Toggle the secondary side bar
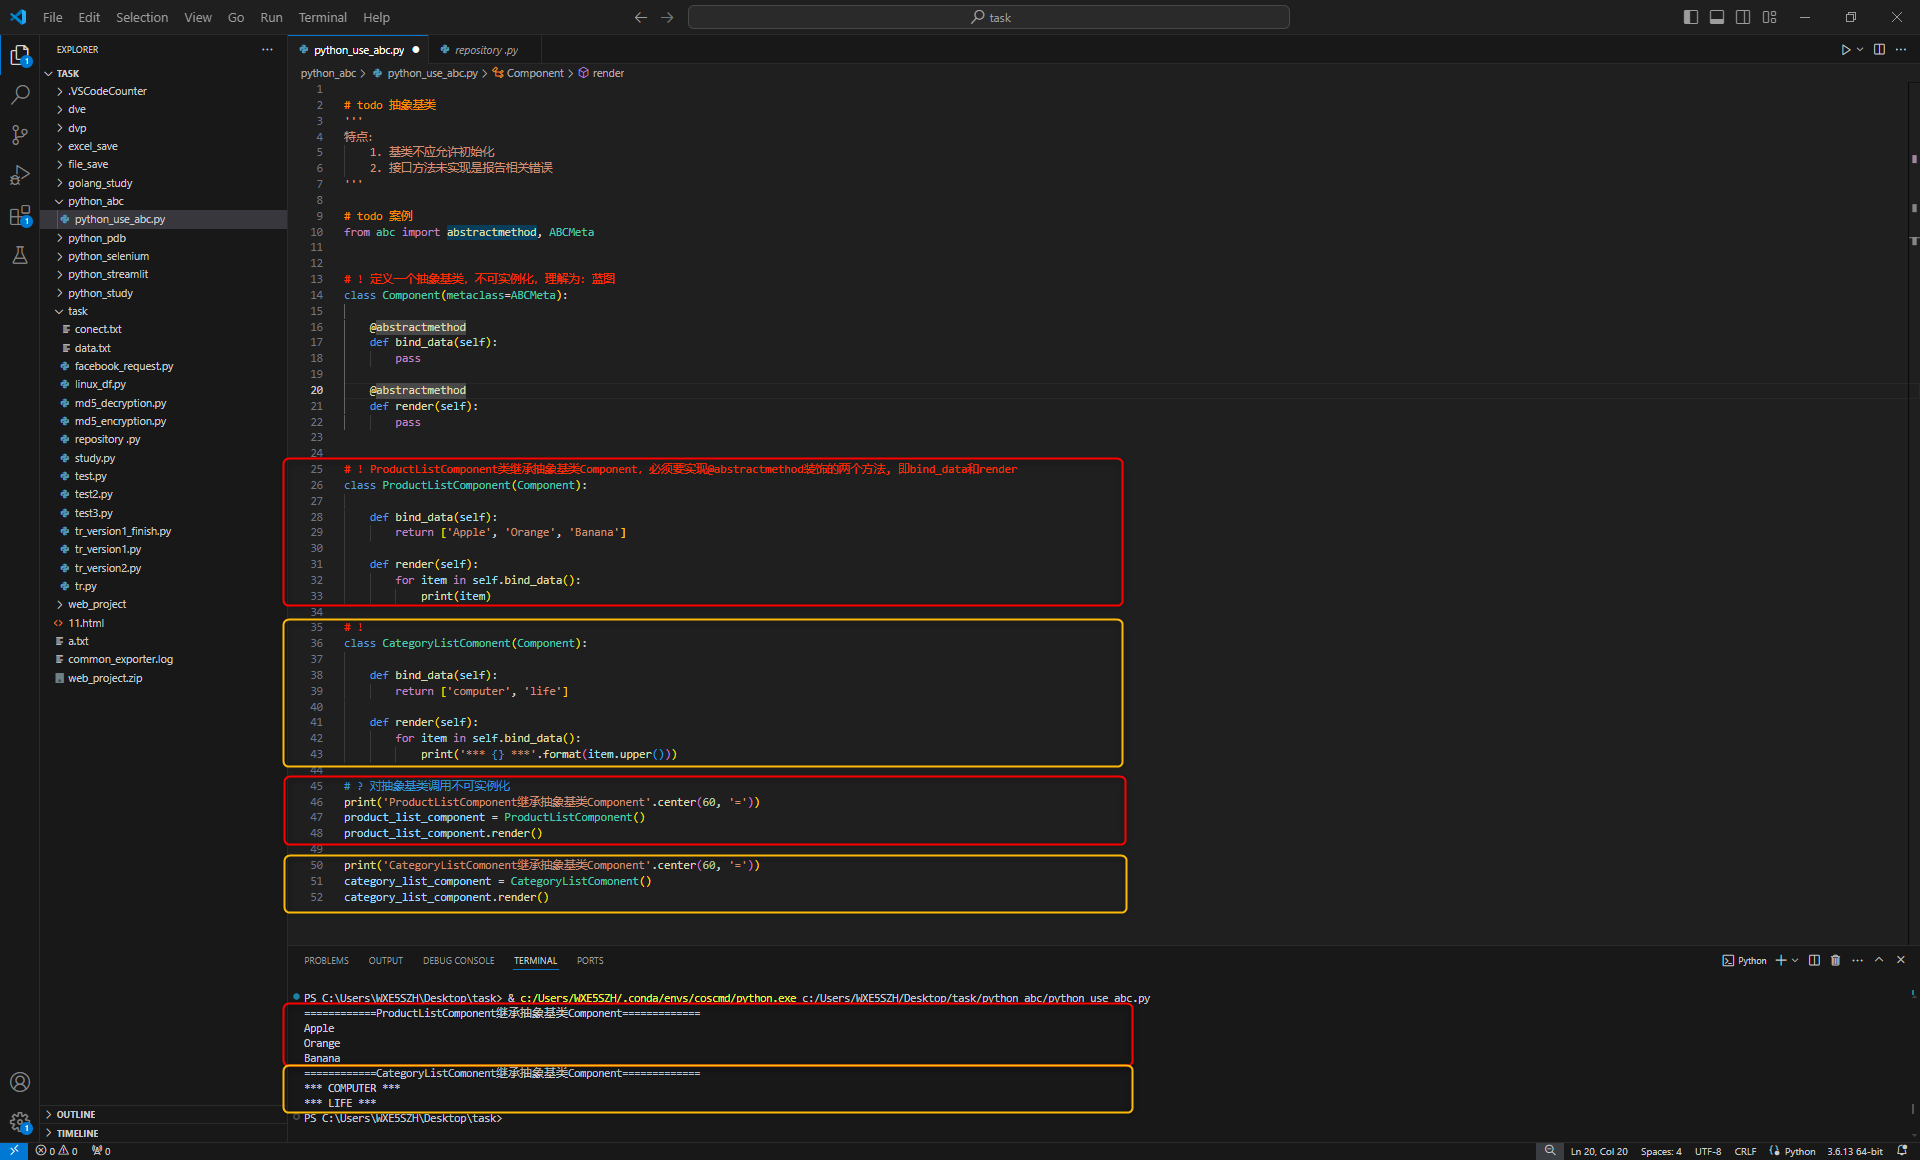This screenshot has height=1160, width=1920. (x=1743, y=17)
